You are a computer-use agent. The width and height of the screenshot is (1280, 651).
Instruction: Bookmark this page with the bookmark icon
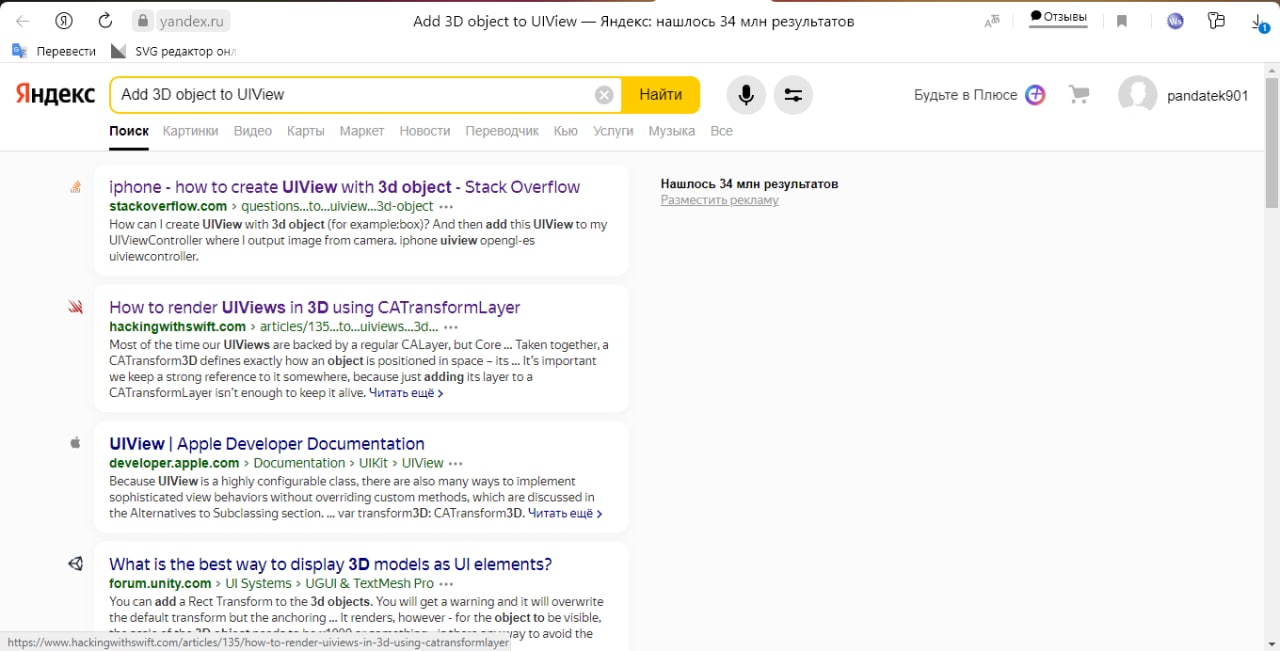tap(1122, 21)
